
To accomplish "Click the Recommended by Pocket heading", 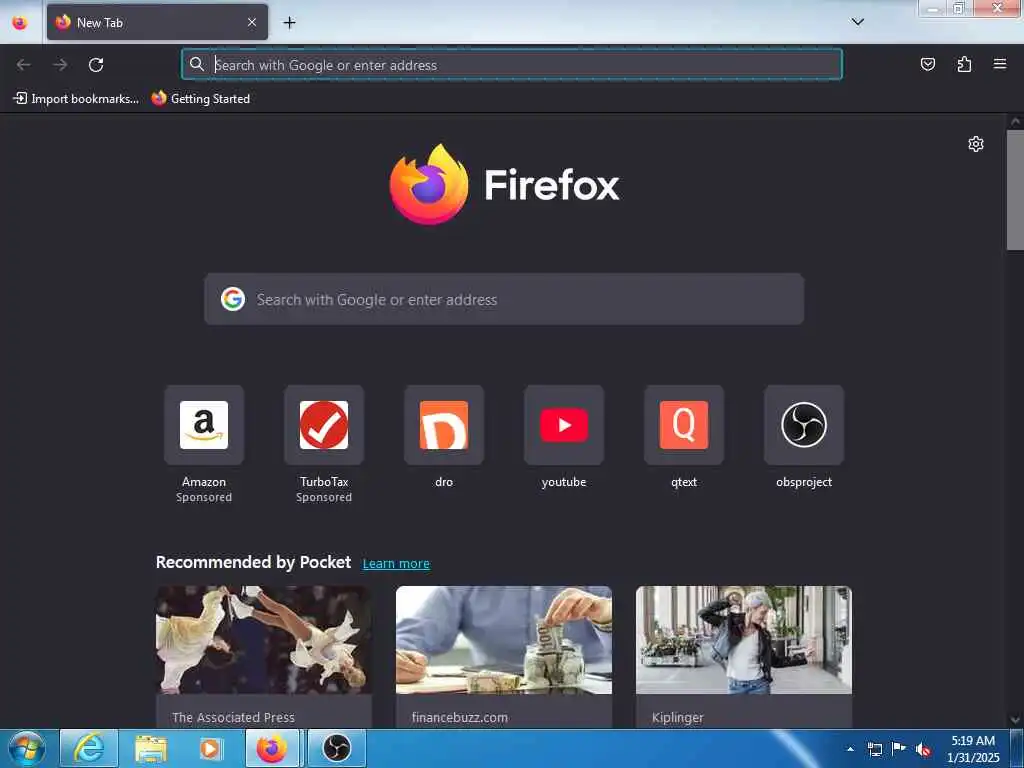I will tap(253, 562).
